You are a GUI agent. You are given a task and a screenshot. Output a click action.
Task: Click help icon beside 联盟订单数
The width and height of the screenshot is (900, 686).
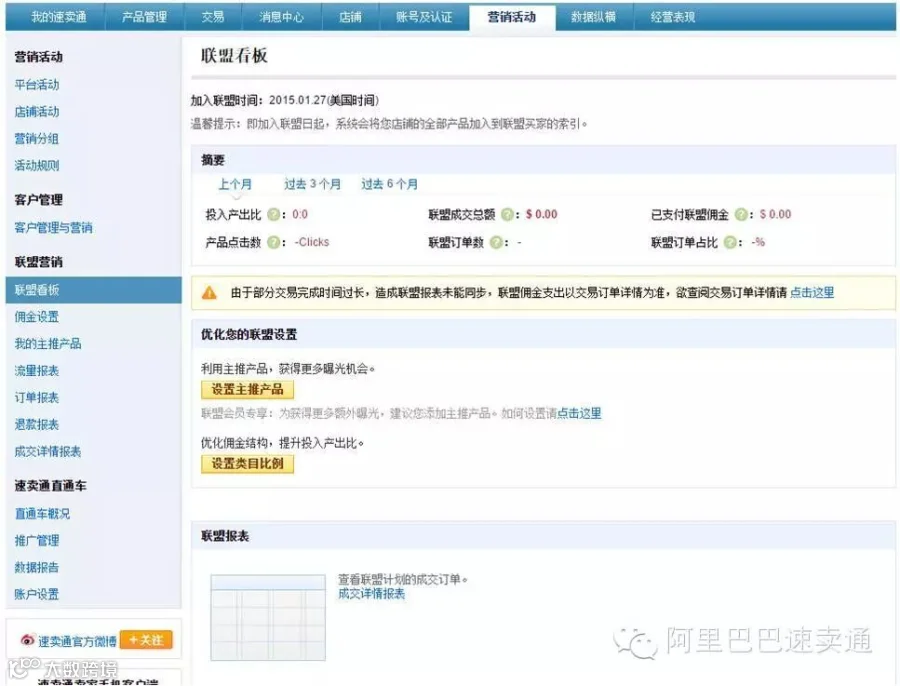pyautogui.click(x=496, y=242)
